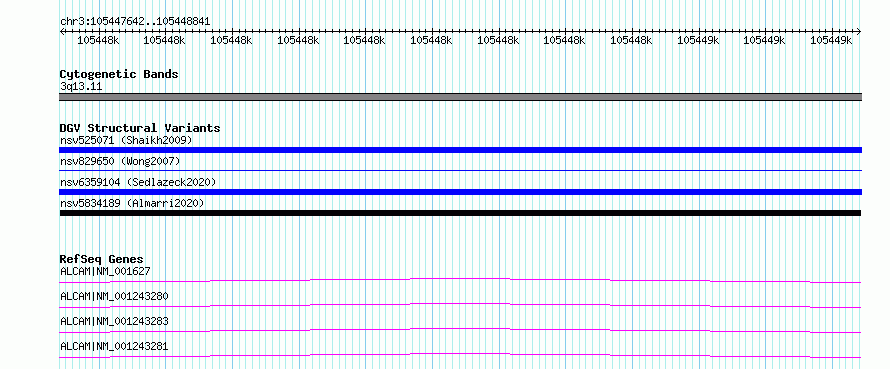This screenshot has width=890, height=369.
Task: Click the magenta line of ALCAM|NM_001243280
Action: tap(460, 305)
